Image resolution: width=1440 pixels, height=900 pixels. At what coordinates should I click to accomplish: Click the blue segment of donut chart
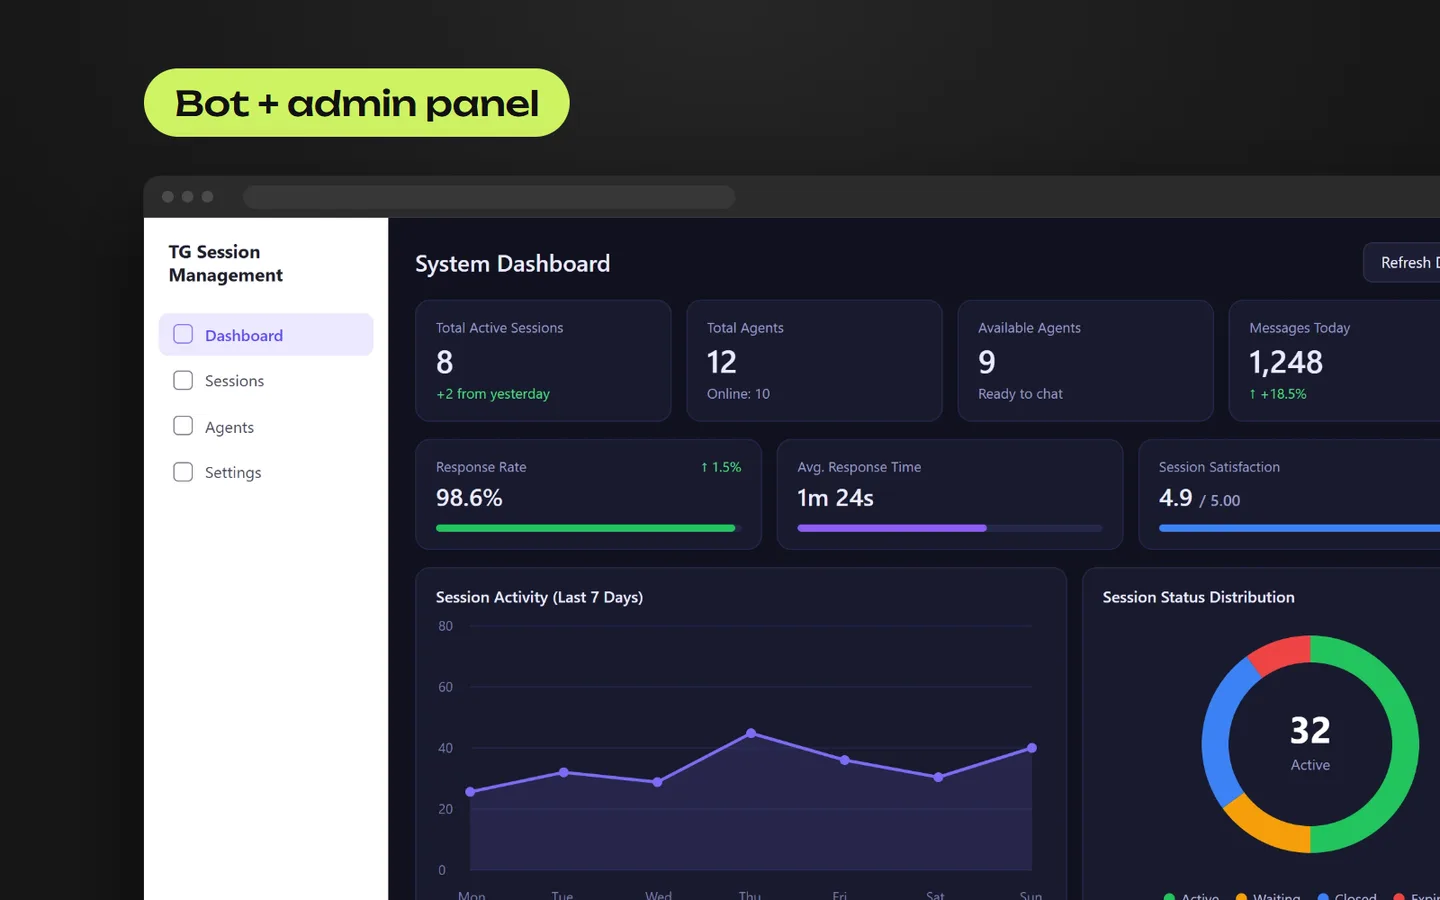click(1219, 731)
